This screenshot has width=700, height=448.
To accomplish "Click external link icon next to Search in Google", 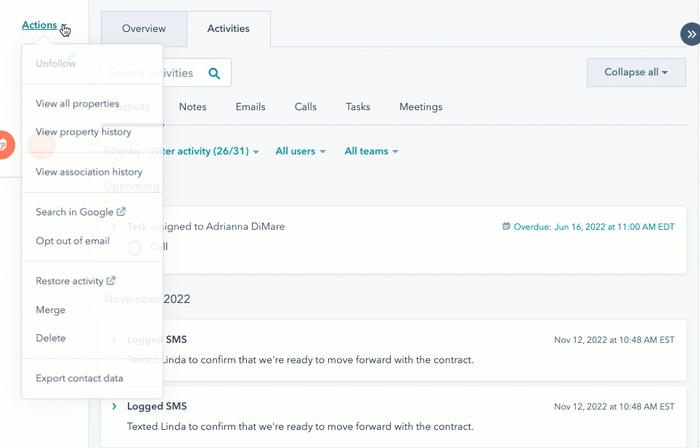I will pyautogui.click(x=121, y=212).
